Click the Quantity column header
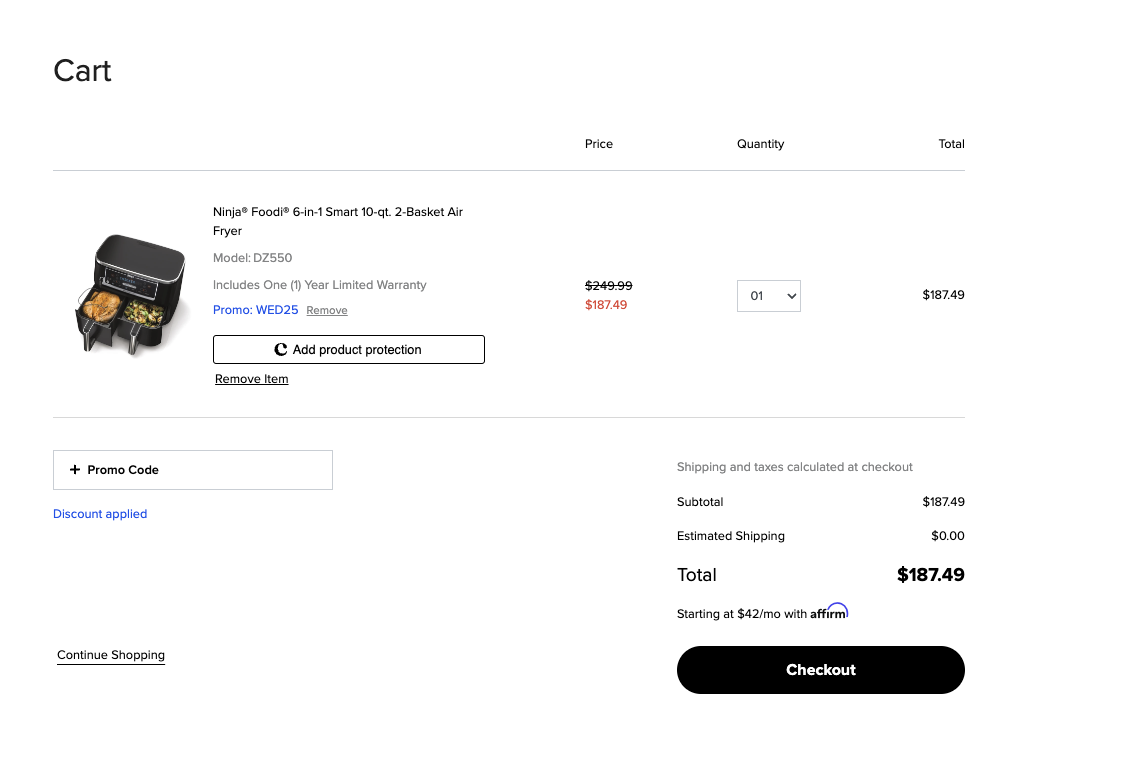 click(x=760, y=144)
